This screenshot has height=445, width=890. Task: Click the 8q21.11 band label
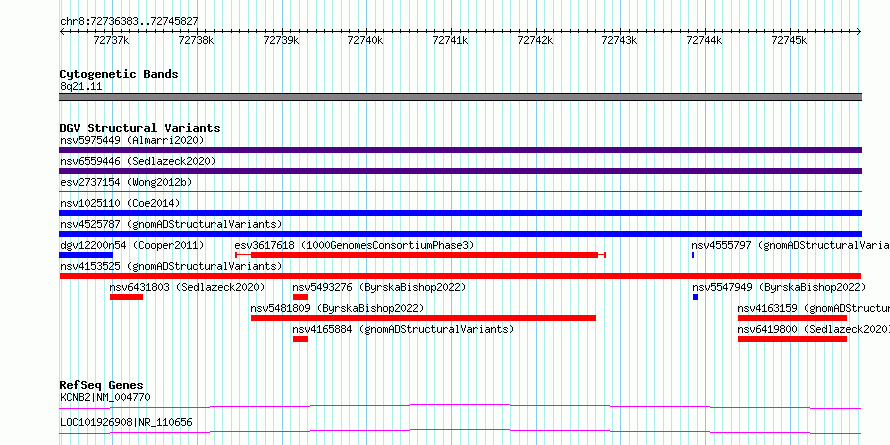pos(81,86)
